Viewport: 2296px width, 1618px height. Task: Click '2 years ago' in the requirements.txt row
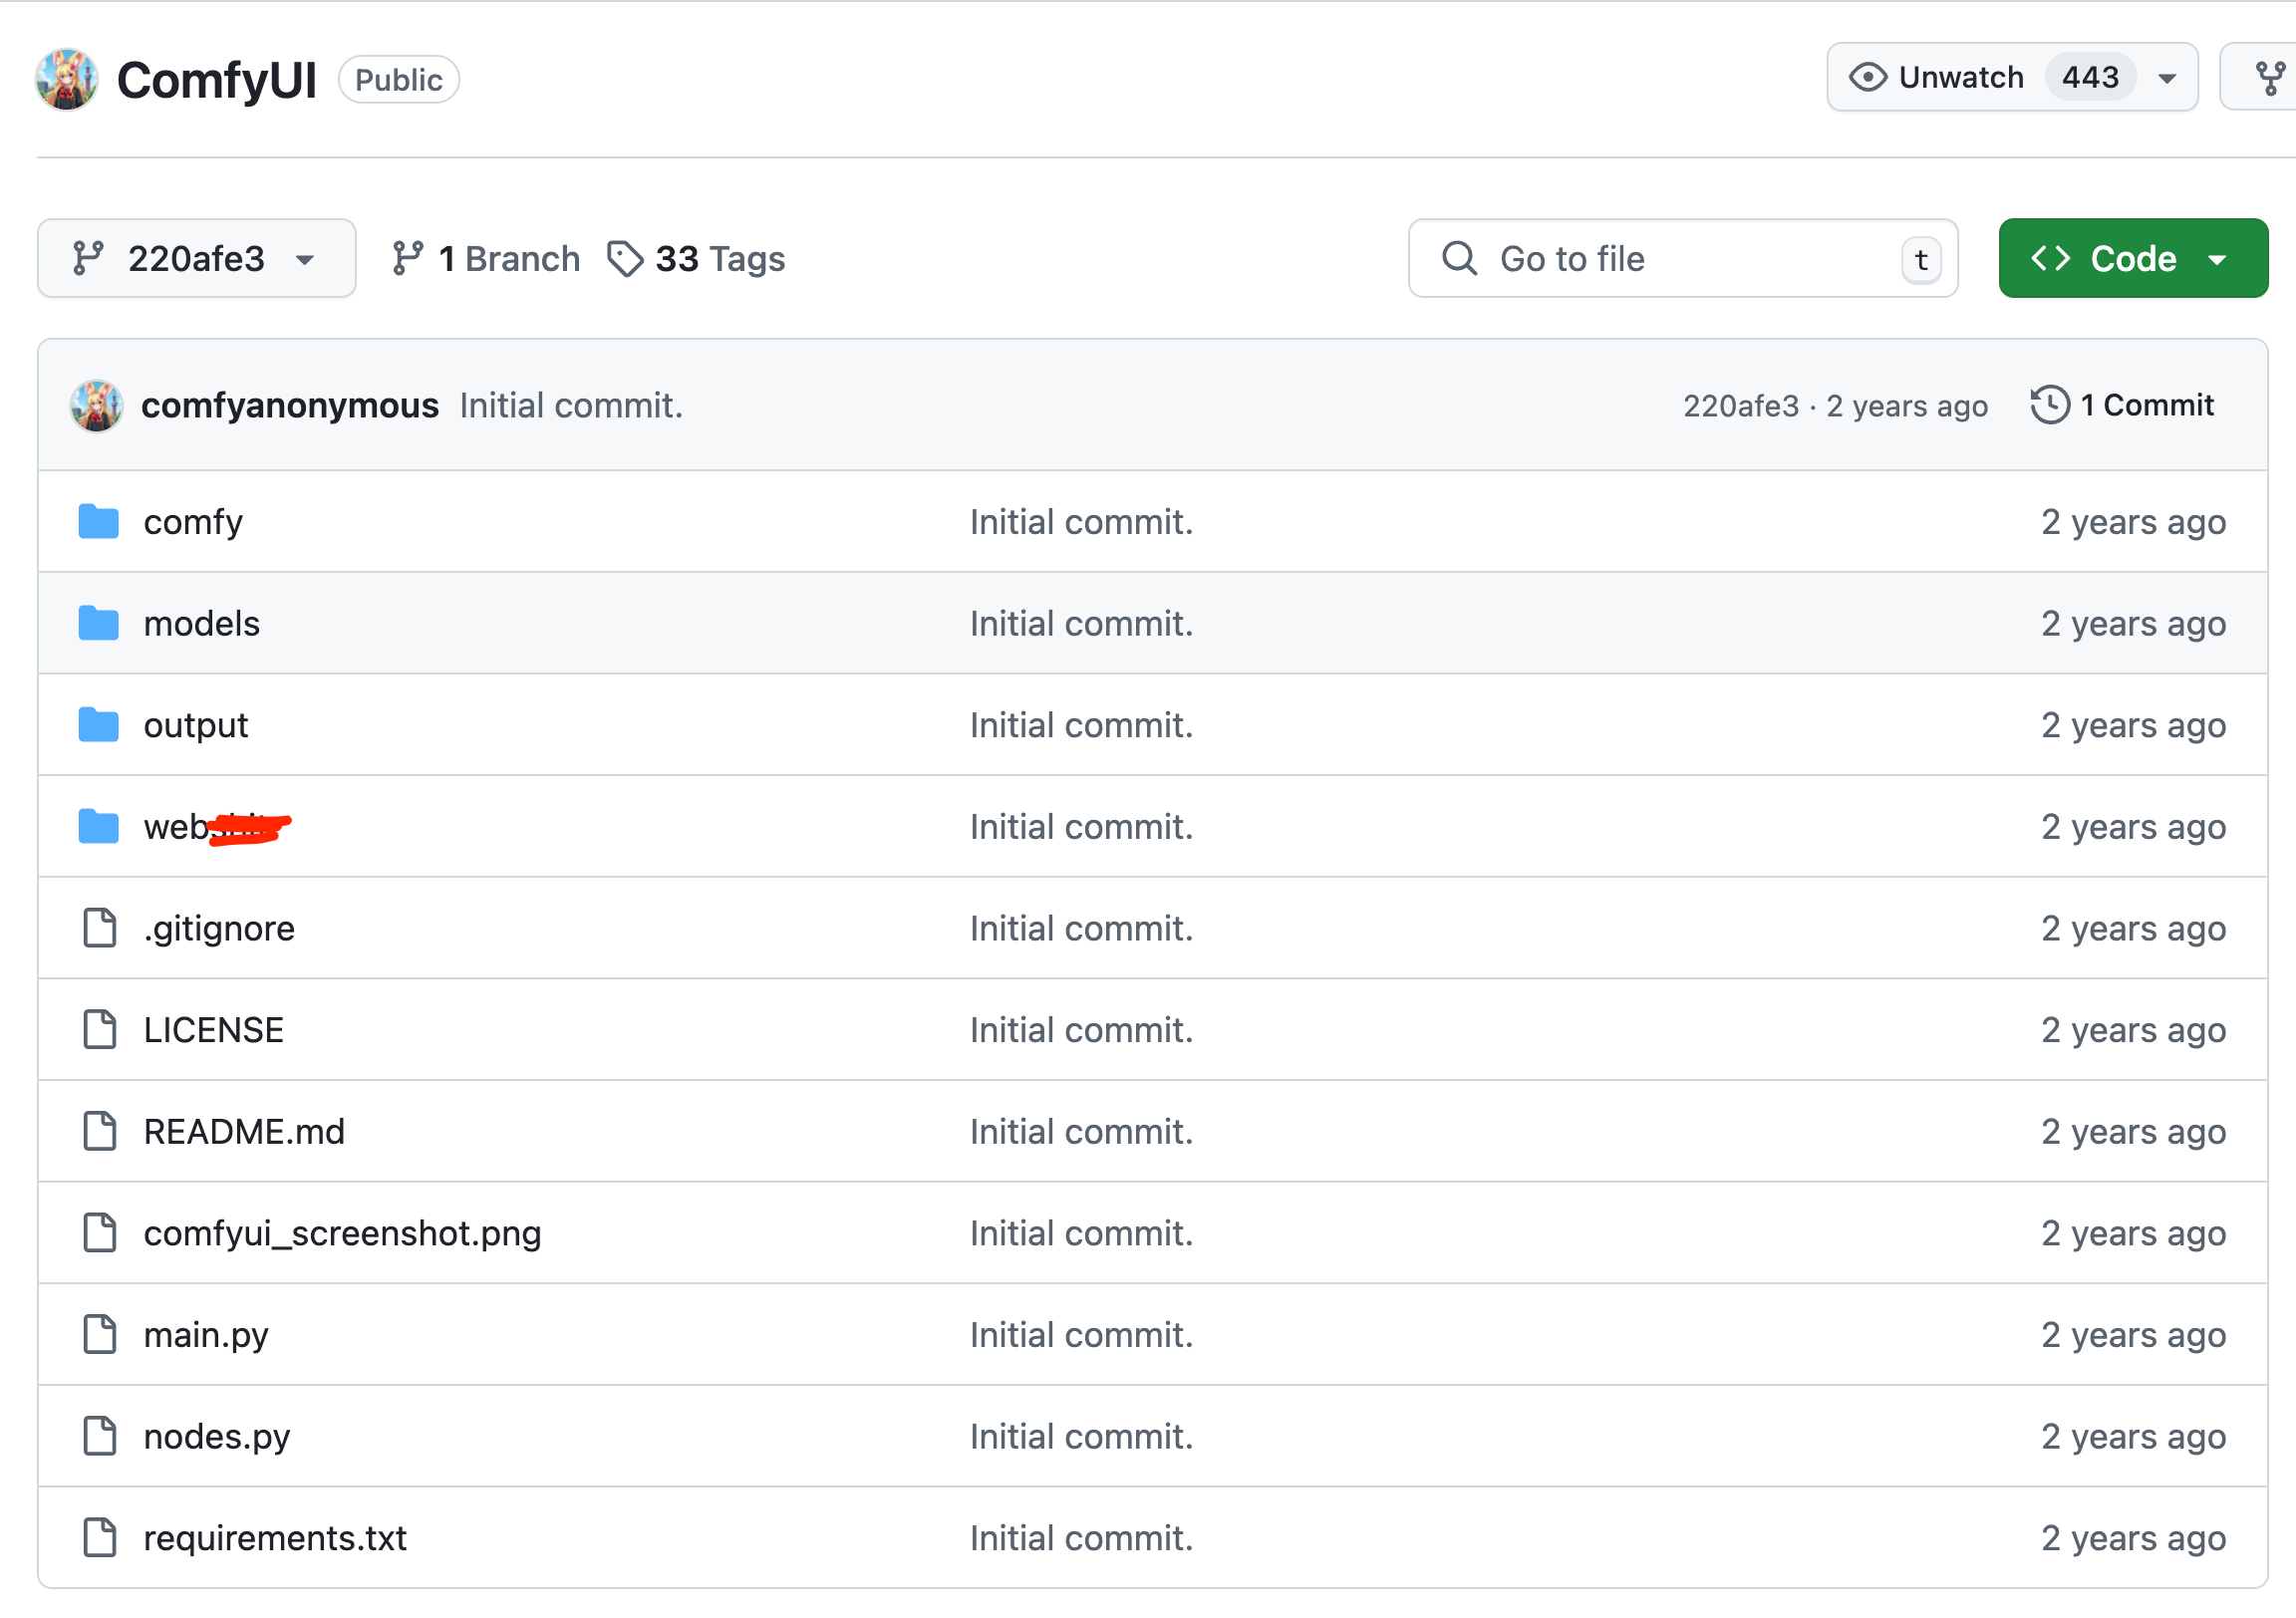2133,1538
